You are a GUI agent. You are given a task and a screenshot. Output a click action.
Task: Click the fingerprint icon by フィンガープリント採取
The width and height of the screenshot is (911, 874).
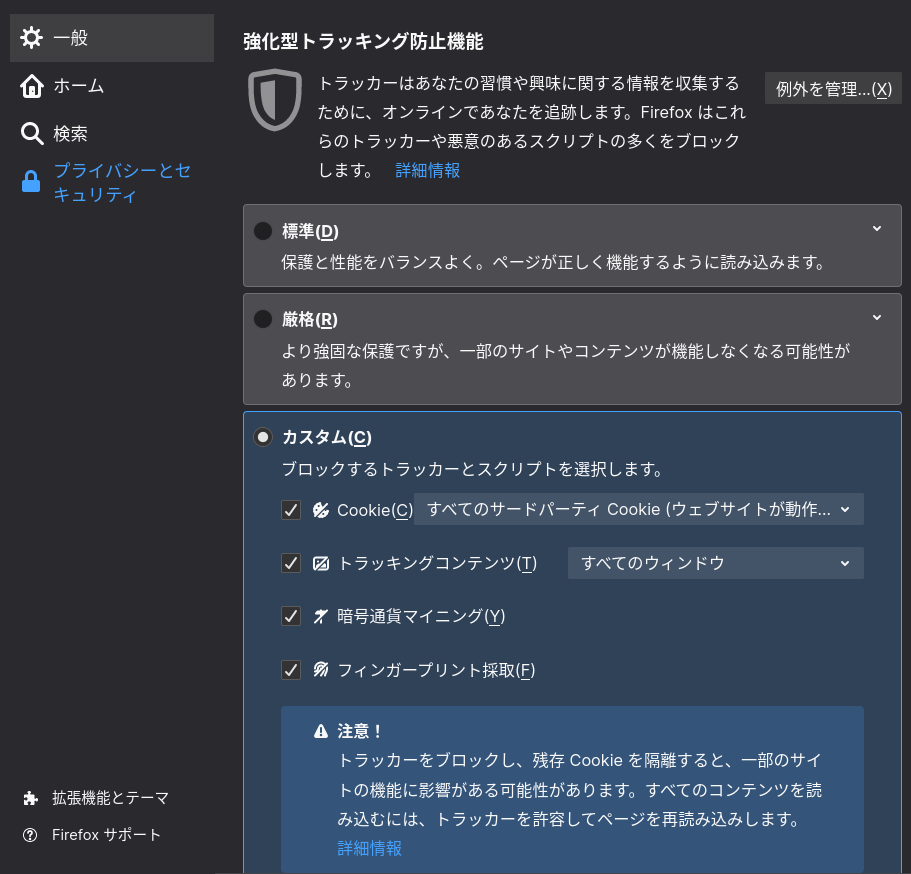(x=321, y=670)
